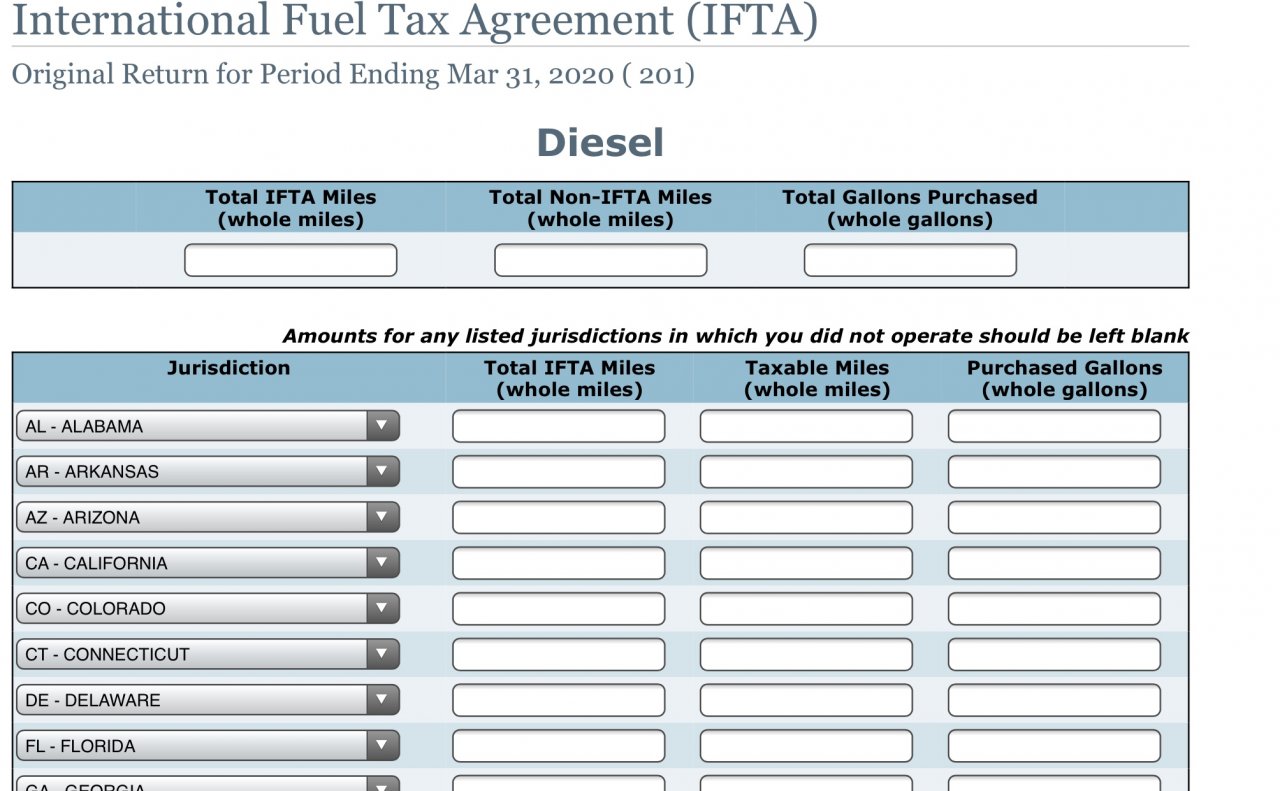
Task: Click California Total IFTA Miles field
Action: (x=558, y=563)
